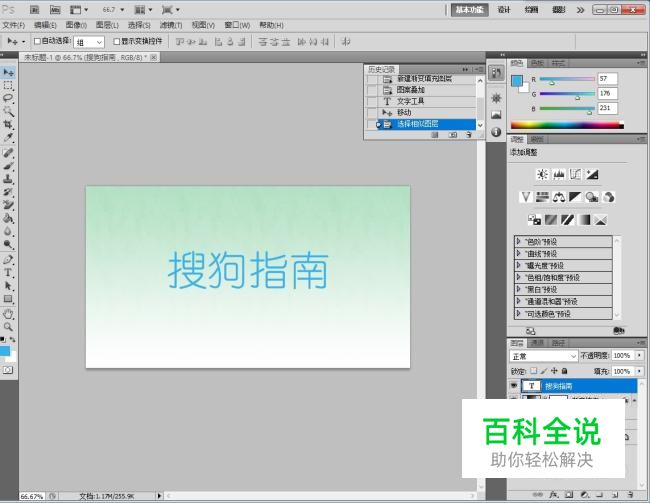Swap foreground and background colors

[13, 339]
